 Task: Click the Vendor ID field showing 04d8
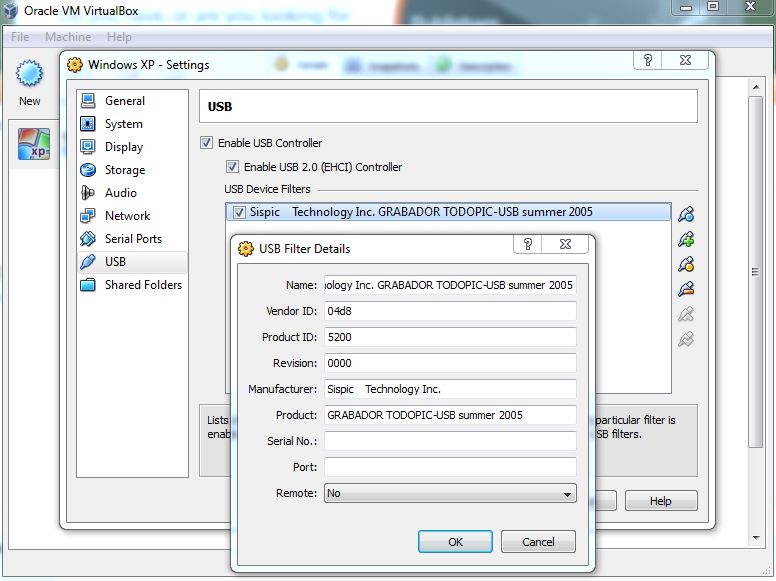tap(450, 311)
